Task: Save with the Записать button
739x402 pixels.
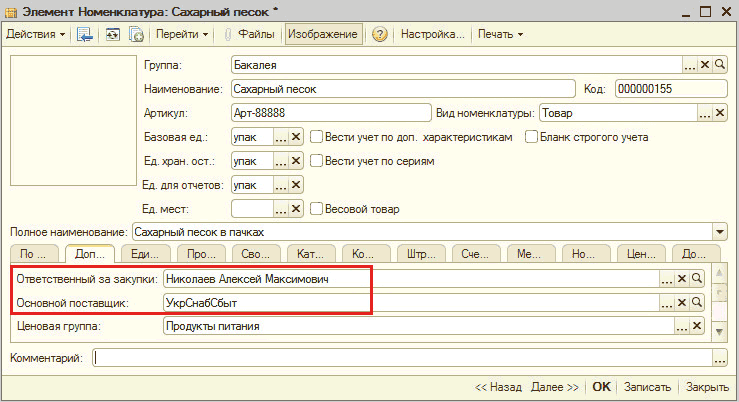Action: coord(647,387)
